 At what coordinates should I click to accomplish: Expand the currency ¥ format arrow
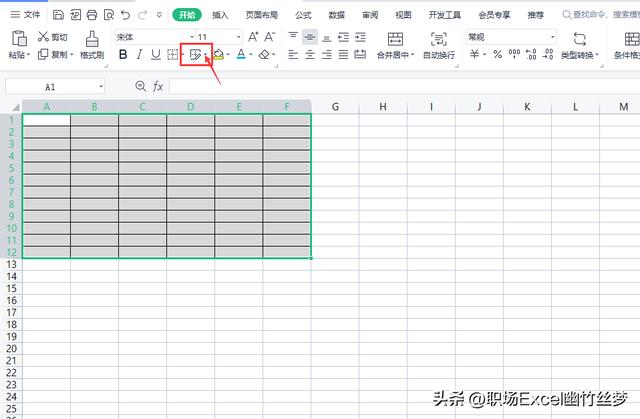coord(484,54)
